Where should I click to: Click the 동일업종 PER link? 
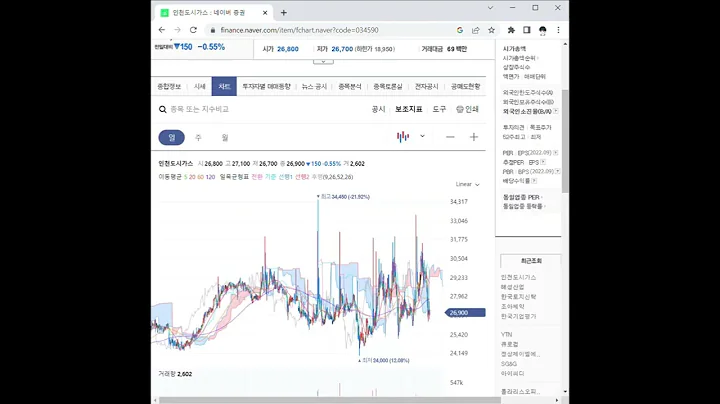[523, 197]
